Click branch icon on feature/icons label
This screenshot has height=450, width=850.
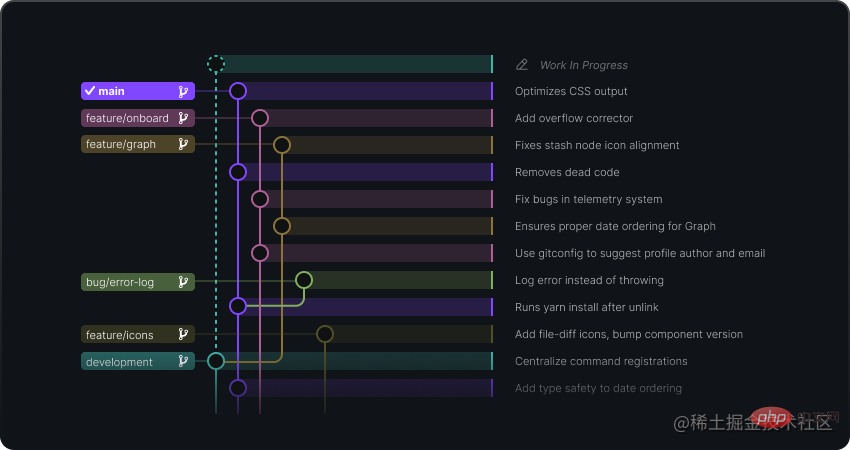183,335
